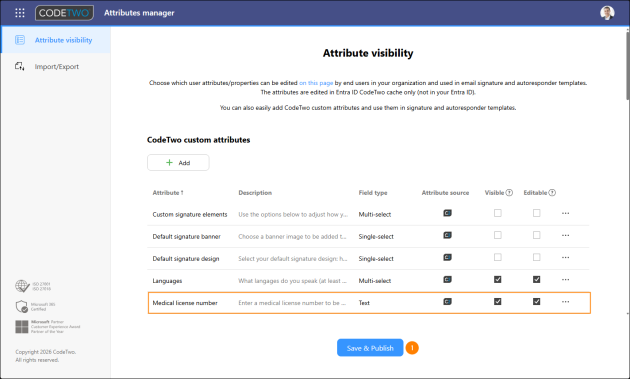The height and width of the screenshot is (379, 630).
Task: Tick Editable for Default signature design
Action: 536,257
